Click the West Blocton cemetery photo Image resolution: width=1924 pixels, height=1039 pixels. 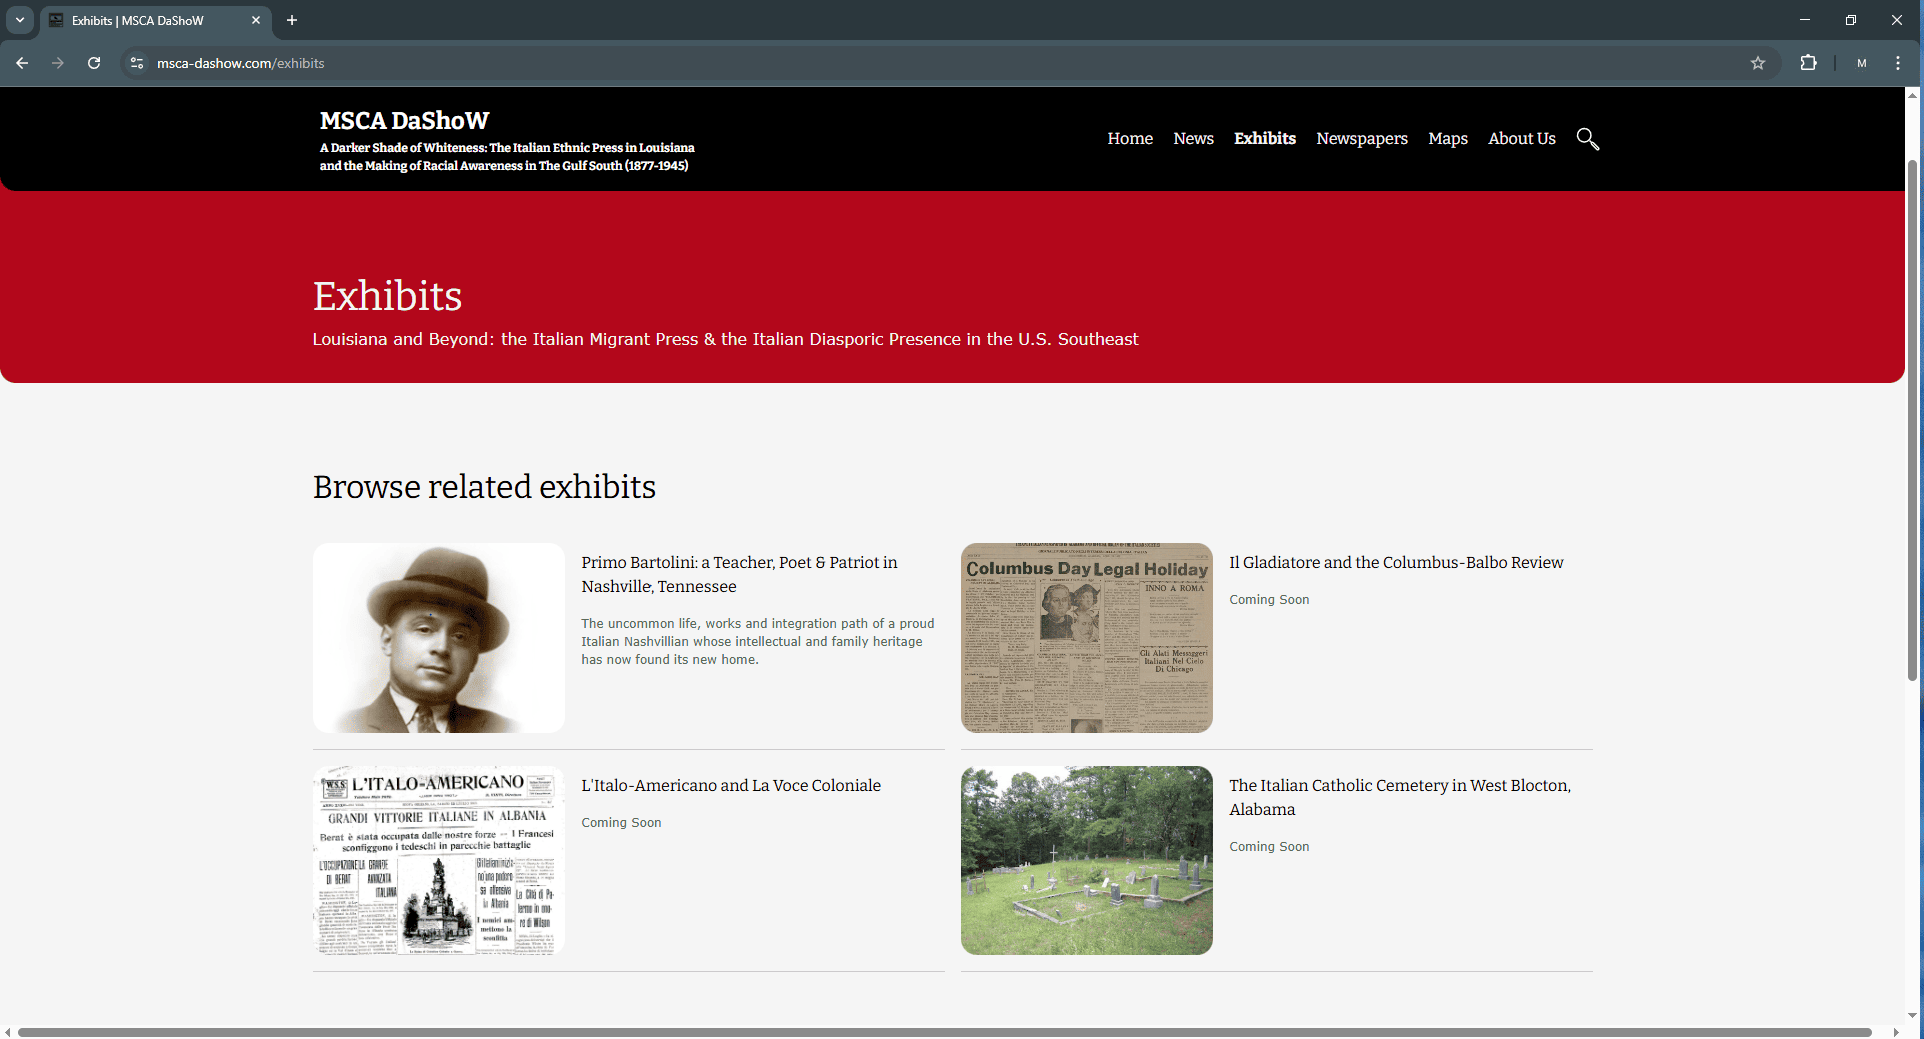click(x=1086, y=860)
